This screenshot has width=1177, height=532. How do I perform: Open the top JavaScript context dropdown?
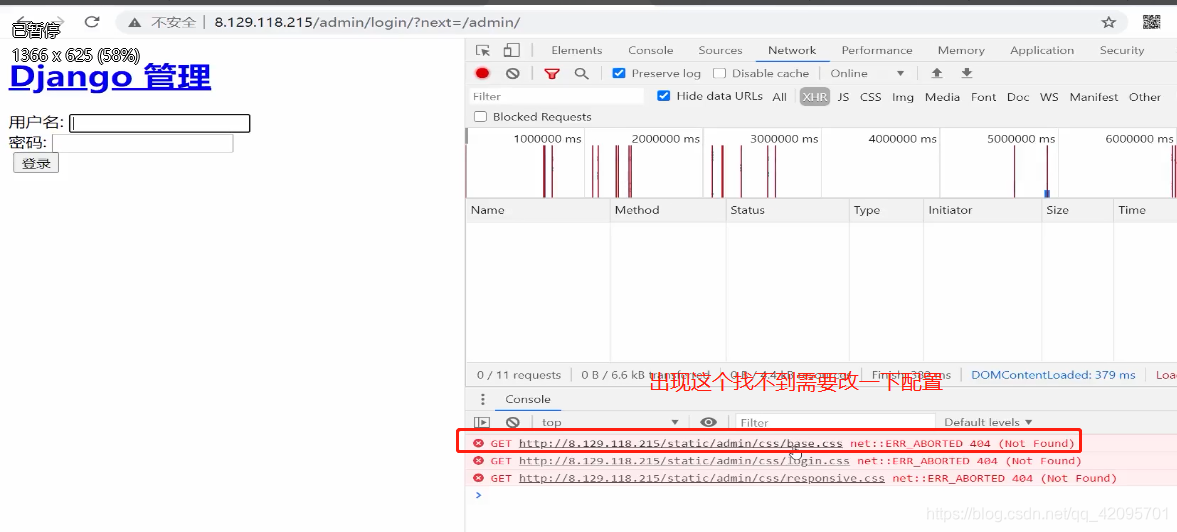[x=609, y=422]
